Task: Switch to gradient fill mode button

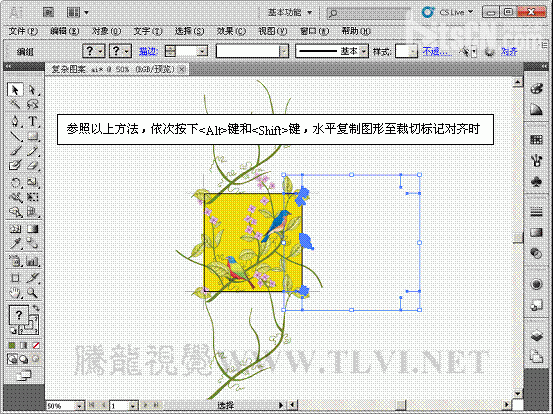Action: (x=24, y=345)
